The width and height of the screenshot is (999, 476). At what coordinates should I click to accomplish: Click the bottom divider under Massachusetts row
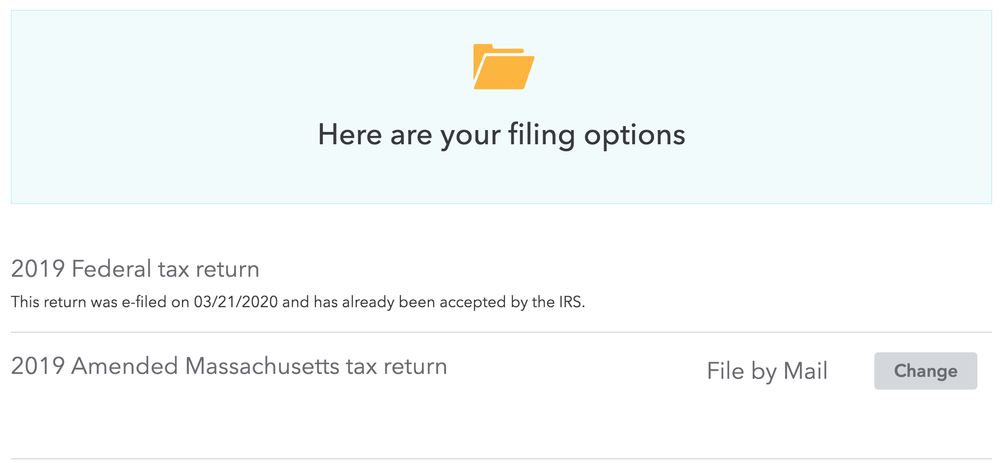tap(499, 459)
